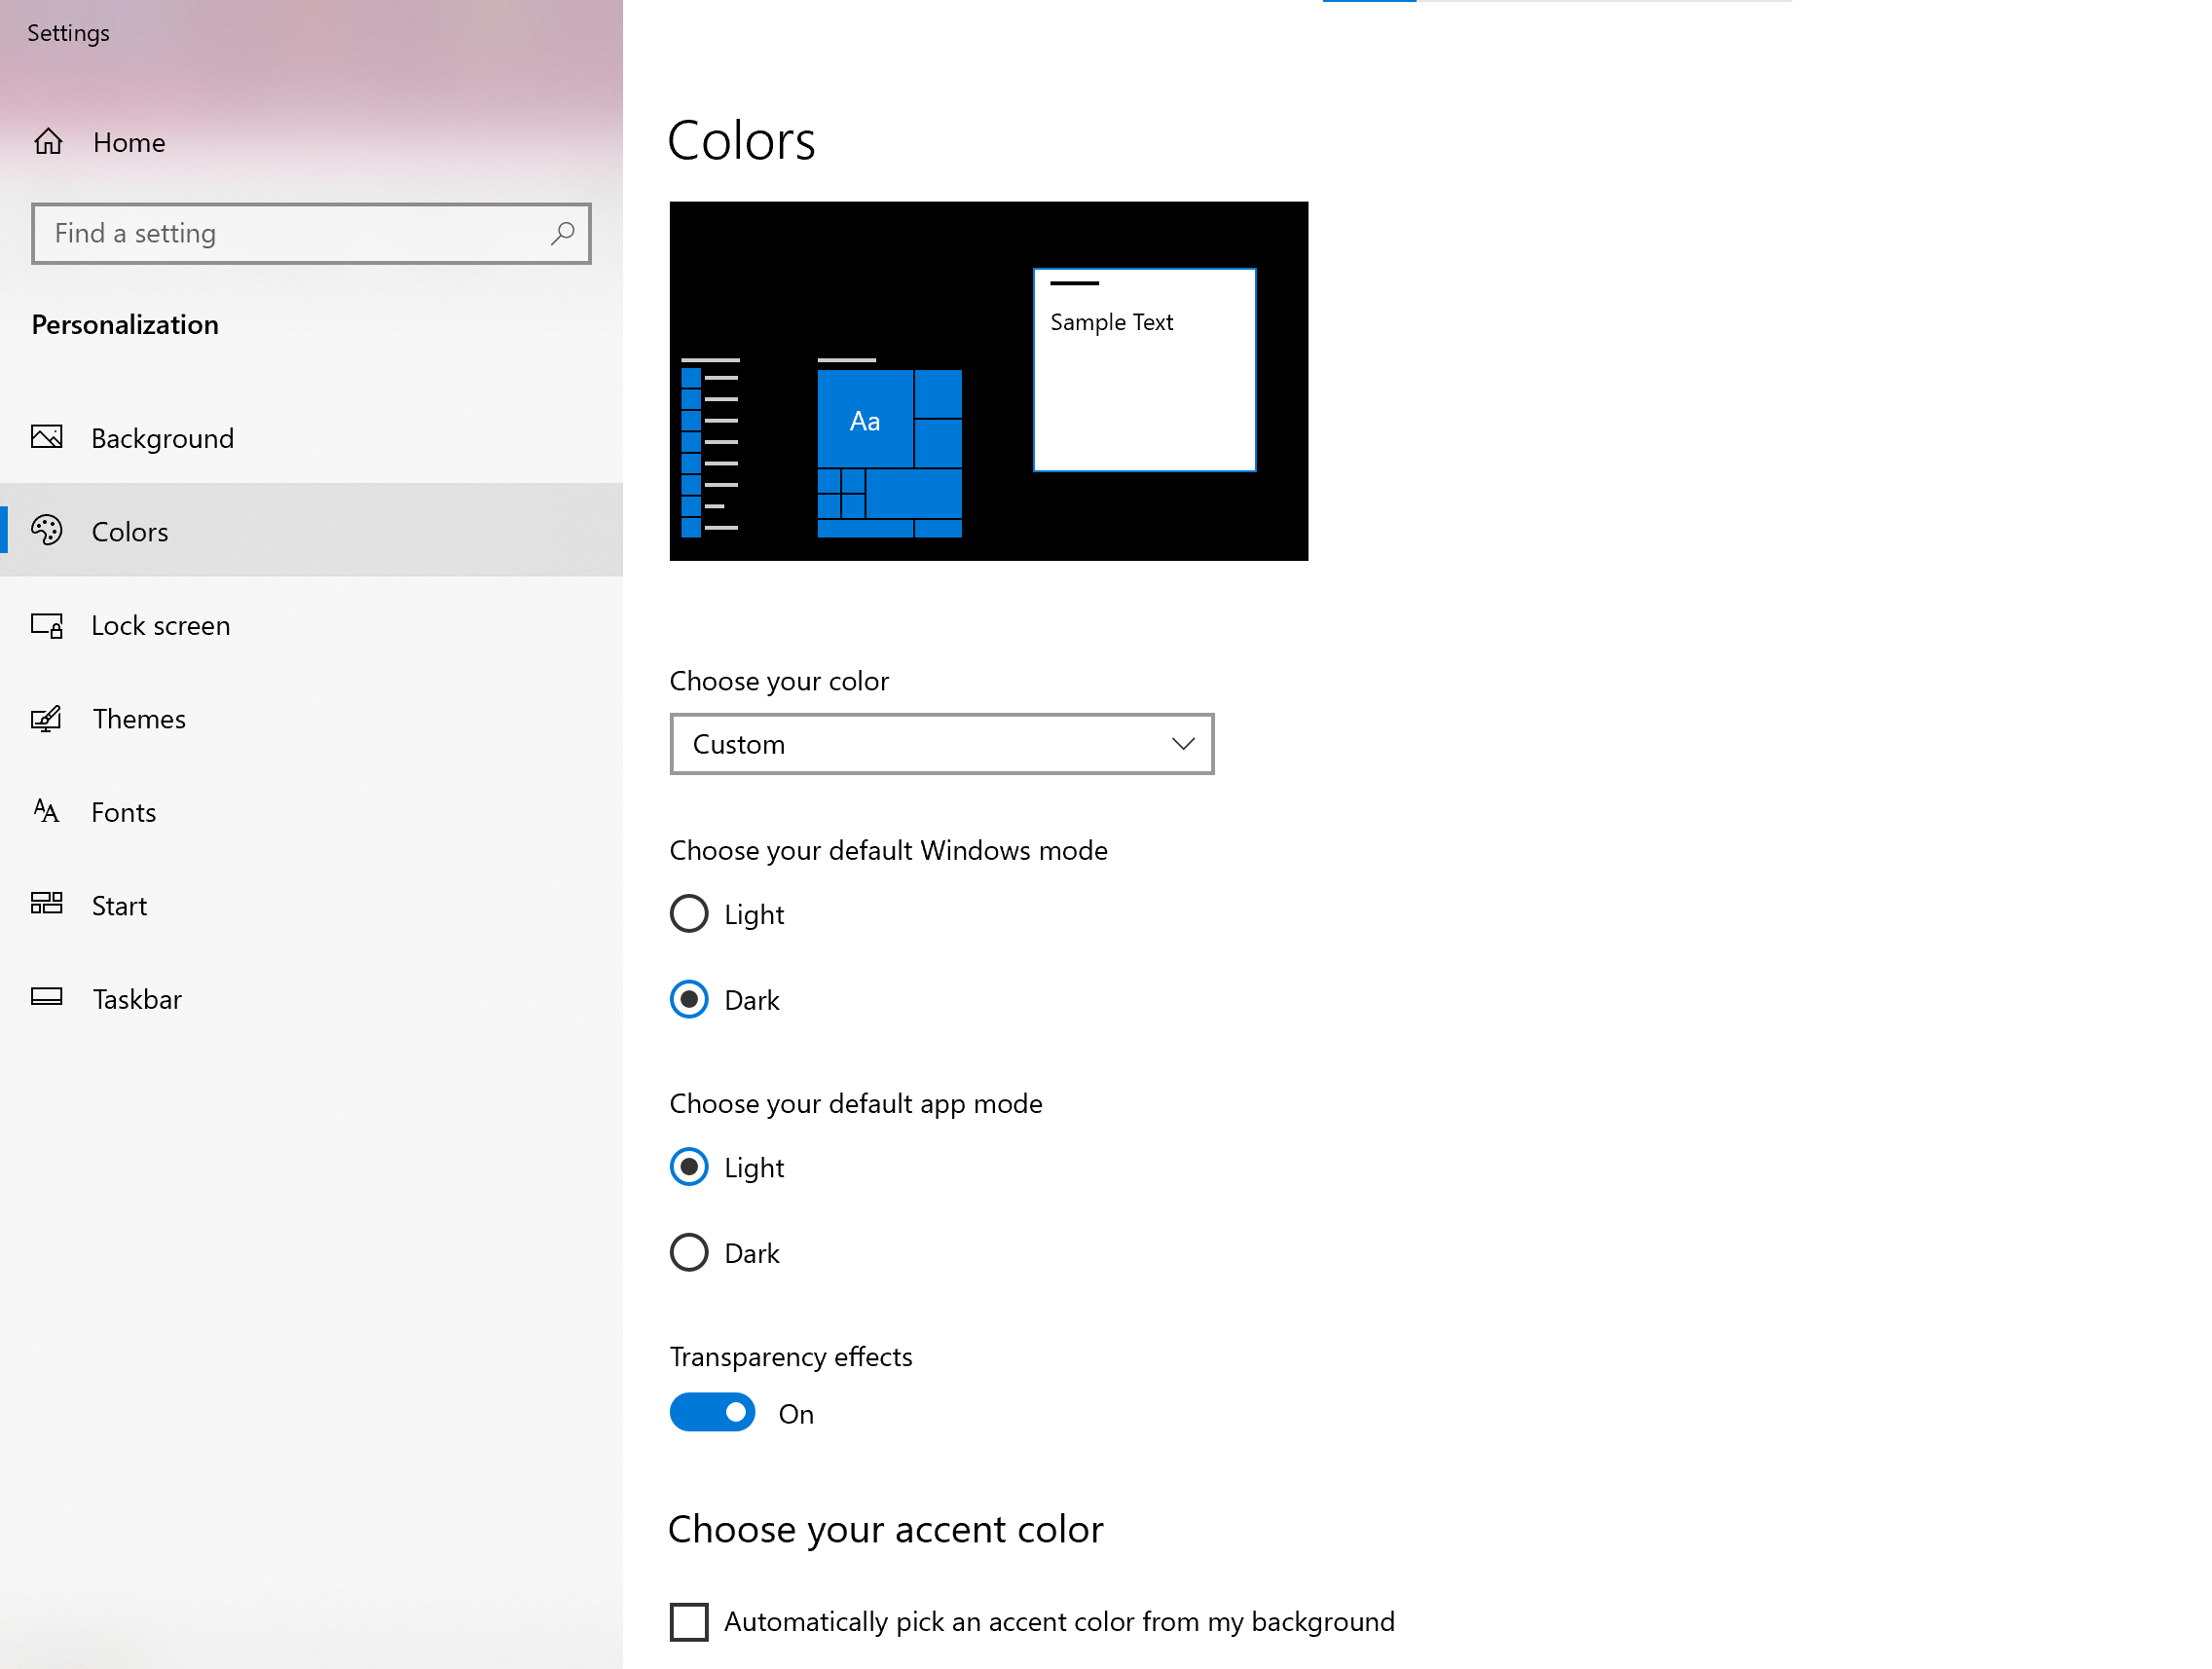Click the Home house icon
This screenshot has height=1669, width=2212.
pos(48,142)
